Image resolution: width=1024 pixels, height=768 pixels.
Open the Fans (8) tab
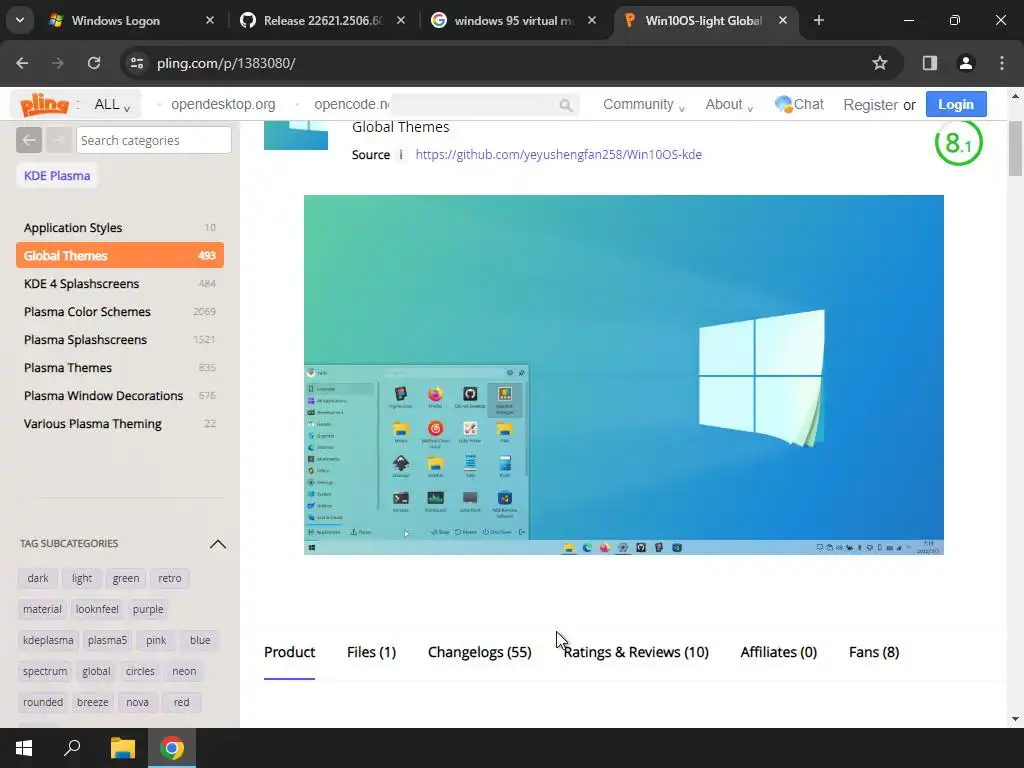coord(874,652)
